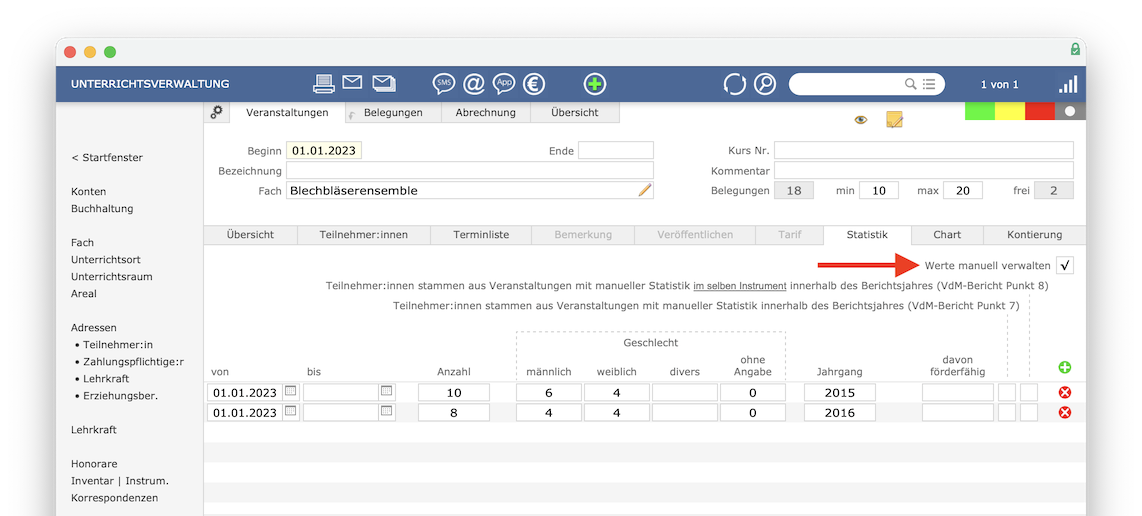Toggle first VdM checkbox in 2015 row
This screenshot has height=516, width=1142.
click(x=1007, y=393)
